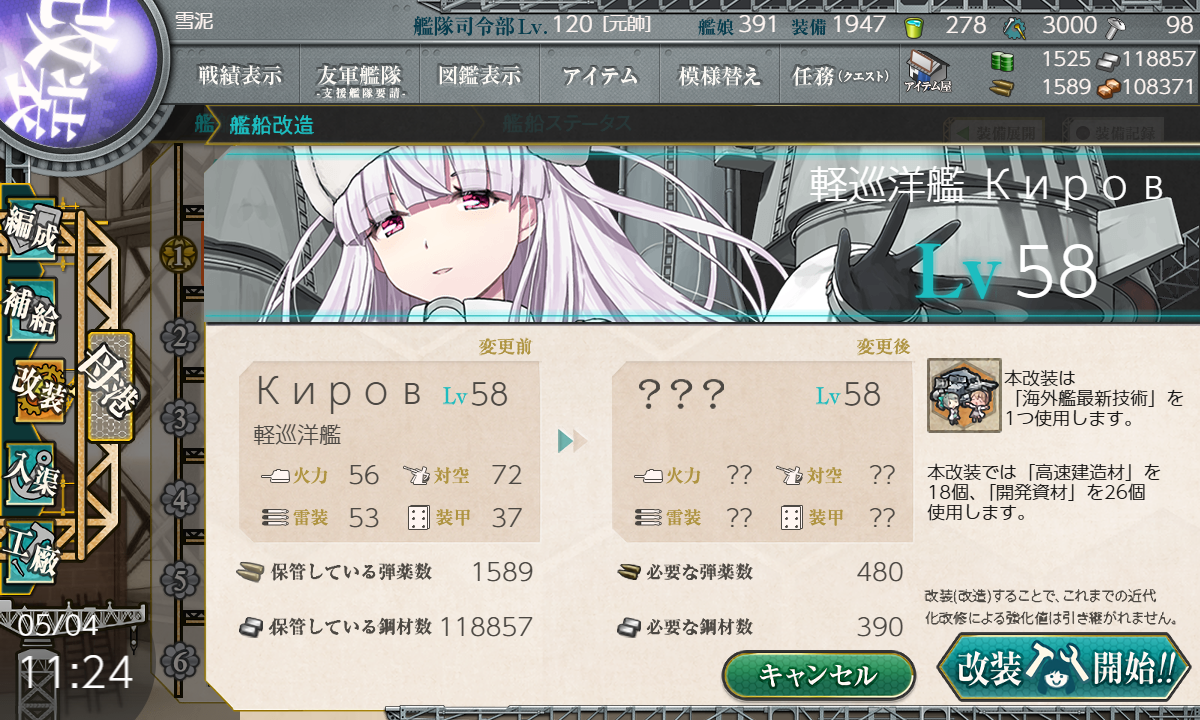The height and width of the screenshot is (720, 1200).
Task: Select fleet slot number 2
Action: [178, 338]
